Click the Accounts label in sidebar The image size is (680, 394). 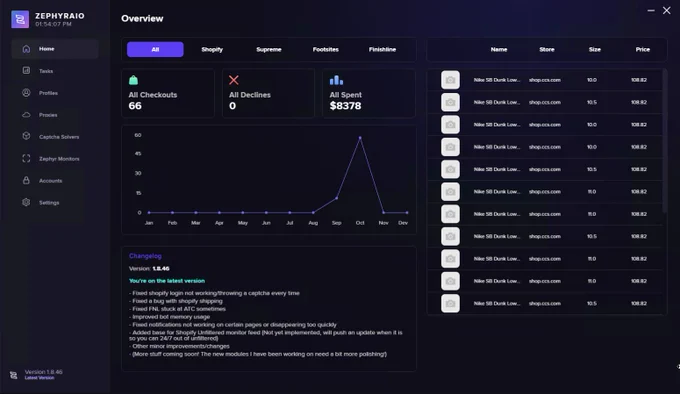point(50,181)
